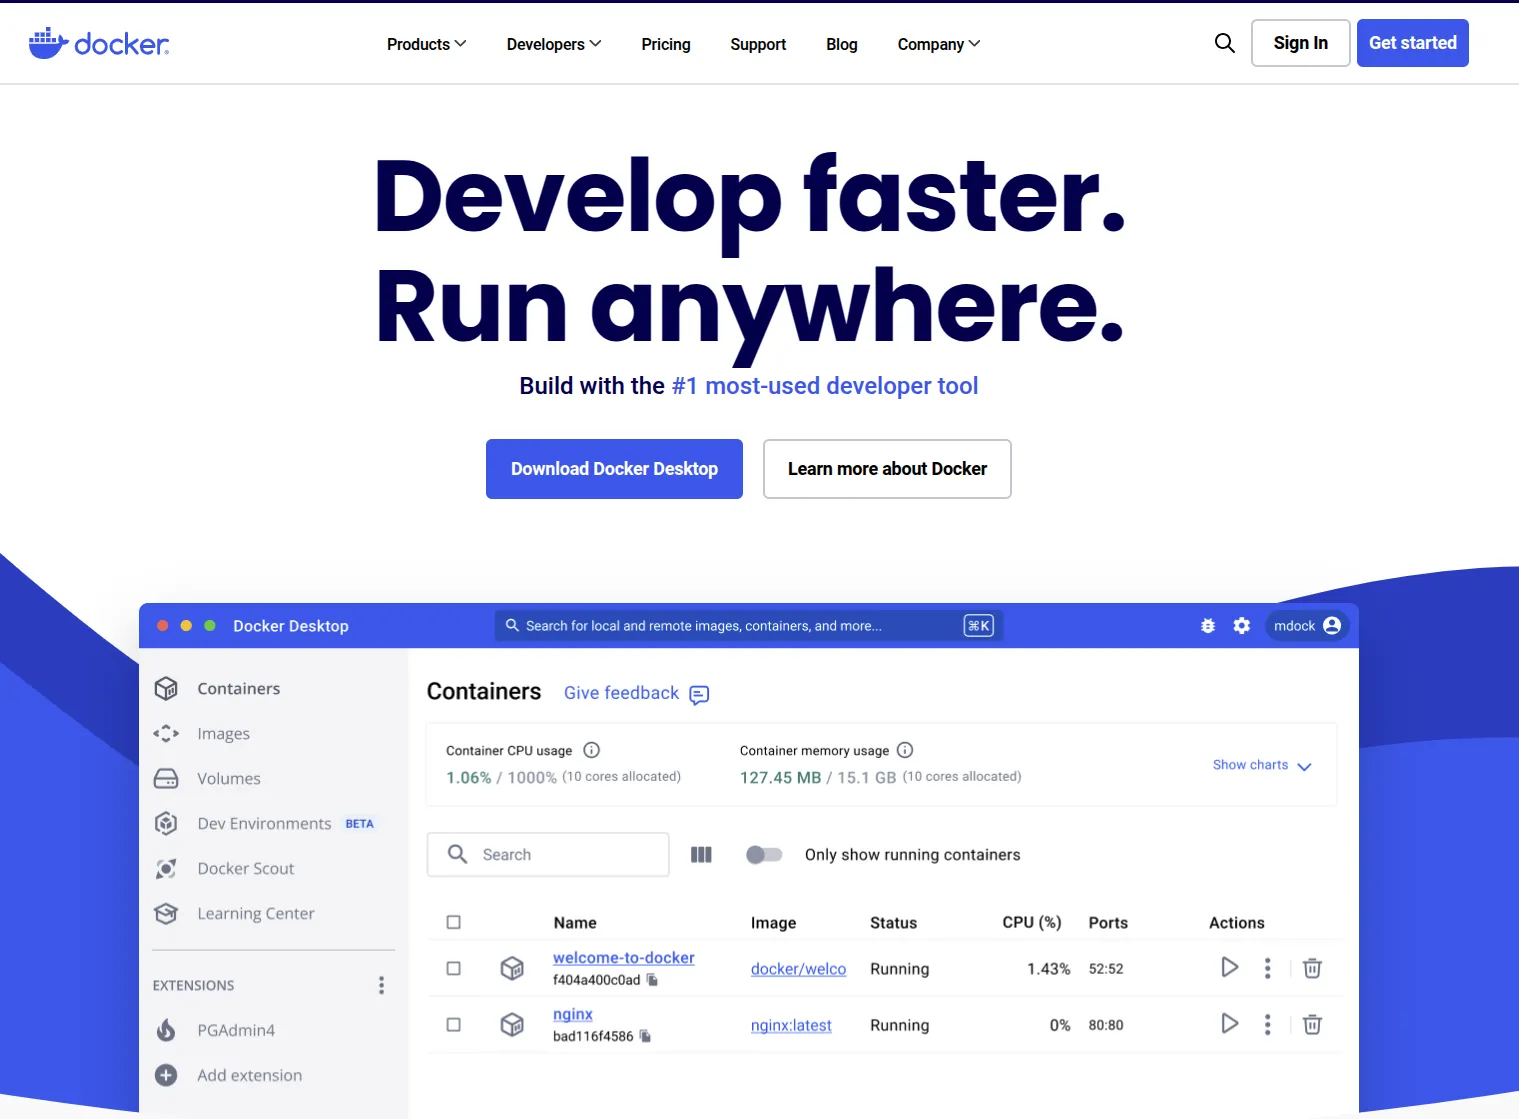Image resolution: width=1519 pixels, height=1119 pixels.
Task: Open the Support page
Action: (758, 44)
